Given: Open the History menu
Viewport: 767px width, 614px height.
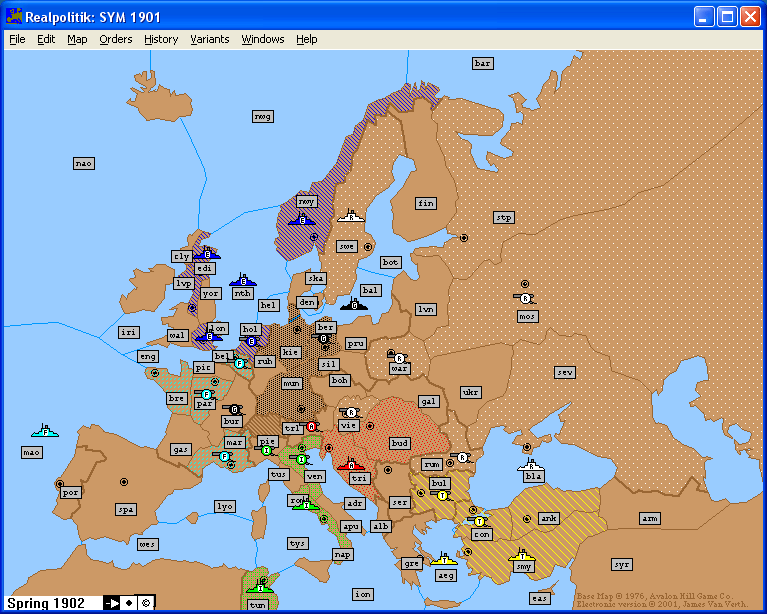Looking at the screenshot, I should point(161,39).
